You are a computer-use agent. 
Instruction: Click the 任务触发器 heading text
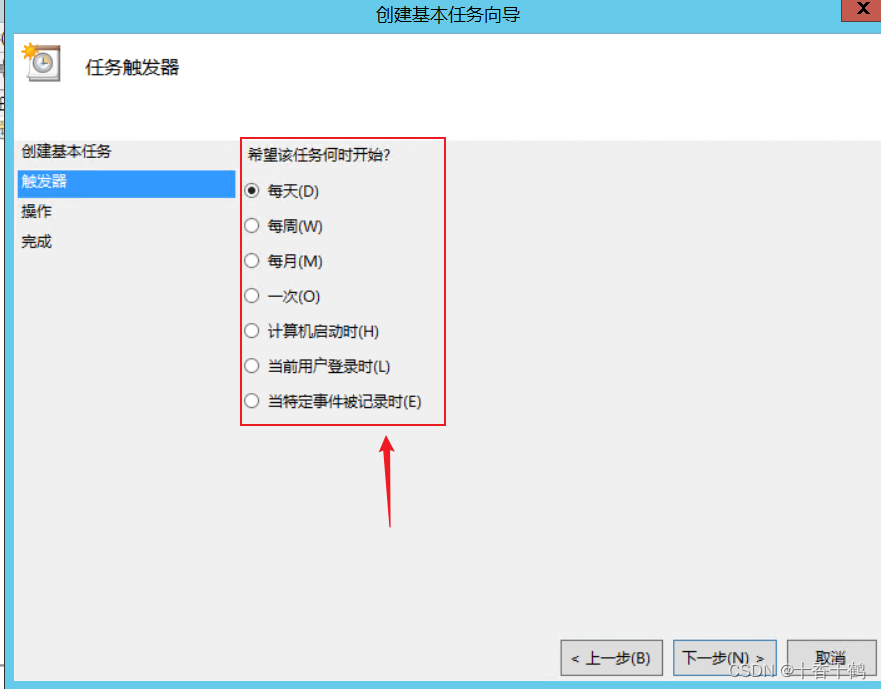tap(132, 67)
